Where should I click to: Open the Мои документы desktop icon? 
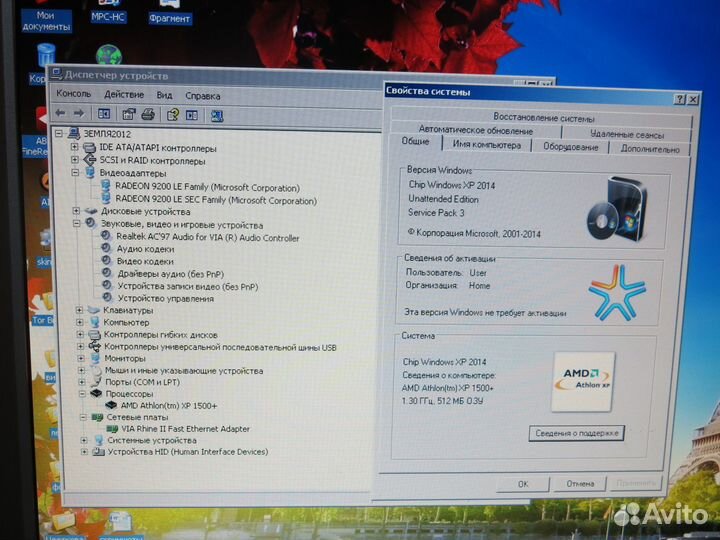coord(45,20)
